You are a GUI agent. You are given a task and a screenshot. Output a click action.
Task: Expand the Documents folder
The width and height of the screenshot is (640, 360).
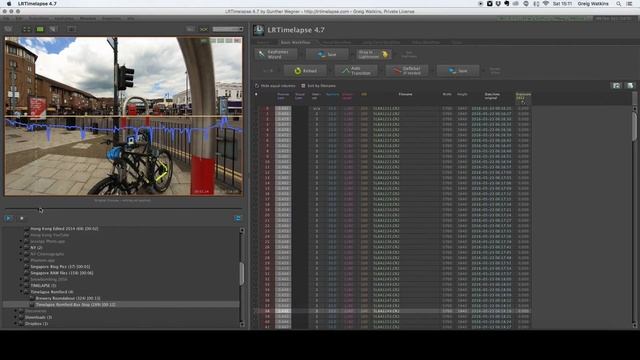(x=16, y=311)
